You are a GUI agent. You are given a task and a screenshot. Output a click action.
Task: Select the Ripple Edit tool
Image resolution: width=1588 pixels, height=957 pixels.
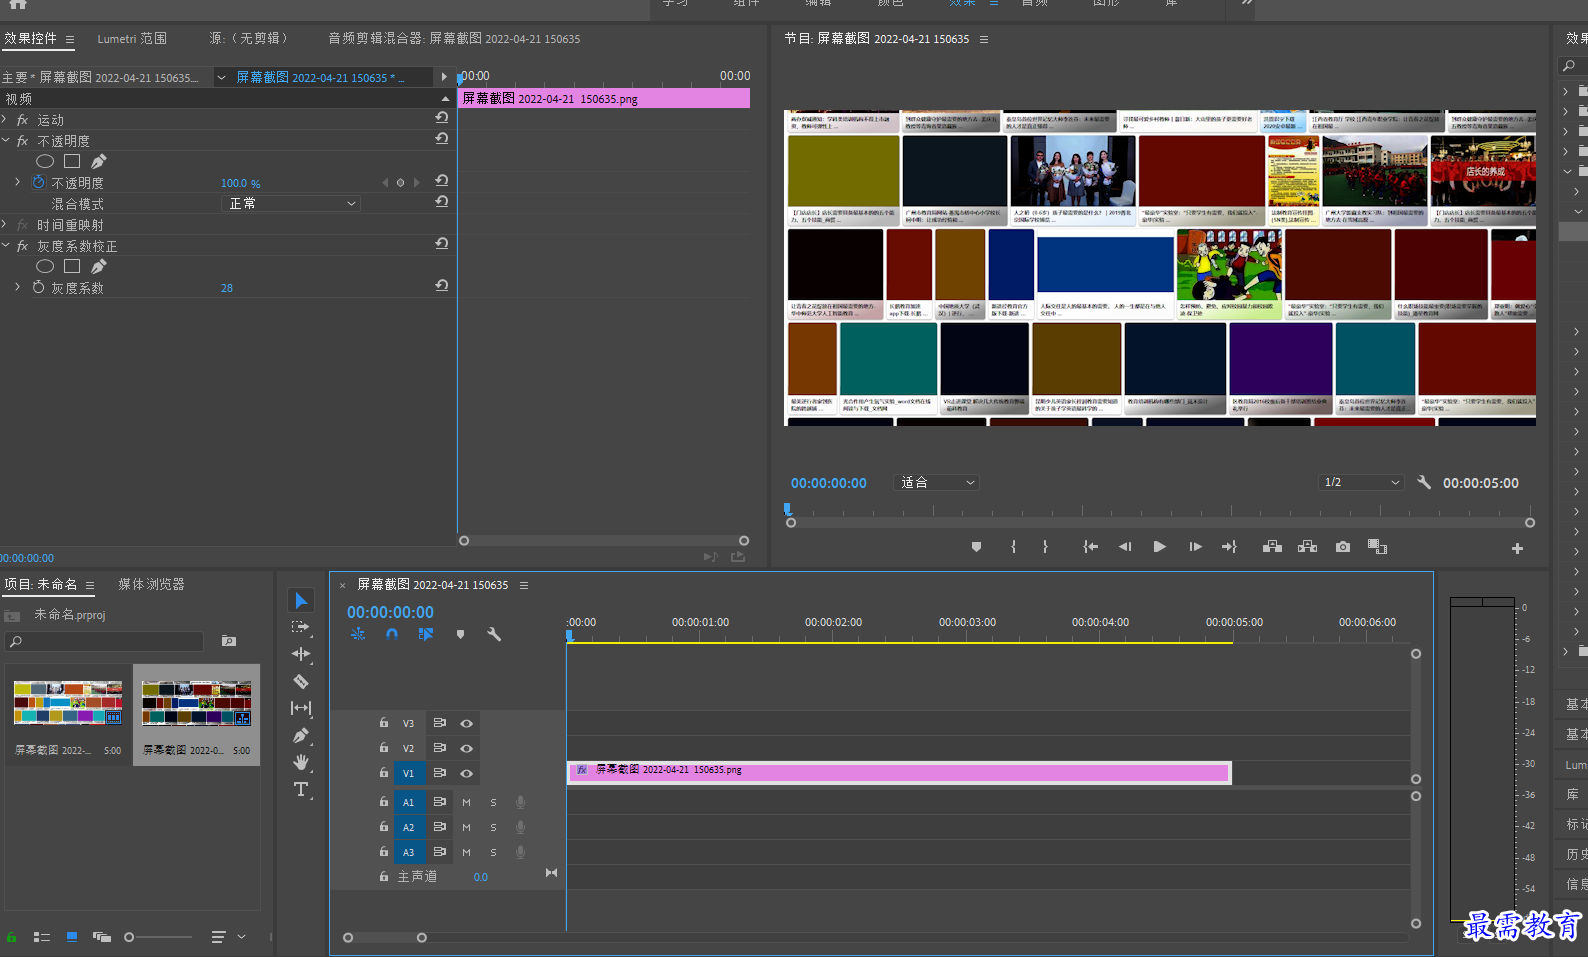pyautogui.click(x=301, y=654)
